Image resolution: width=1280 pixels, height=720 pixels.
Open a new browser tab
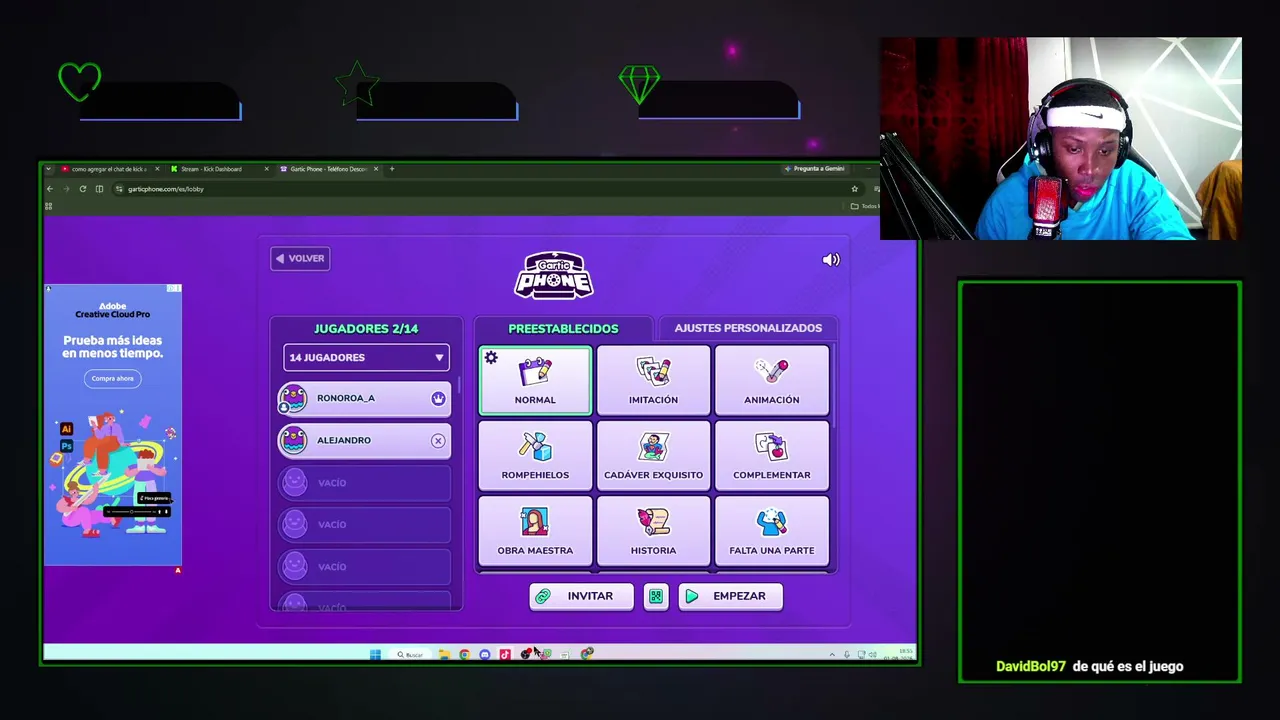(392, 169)
